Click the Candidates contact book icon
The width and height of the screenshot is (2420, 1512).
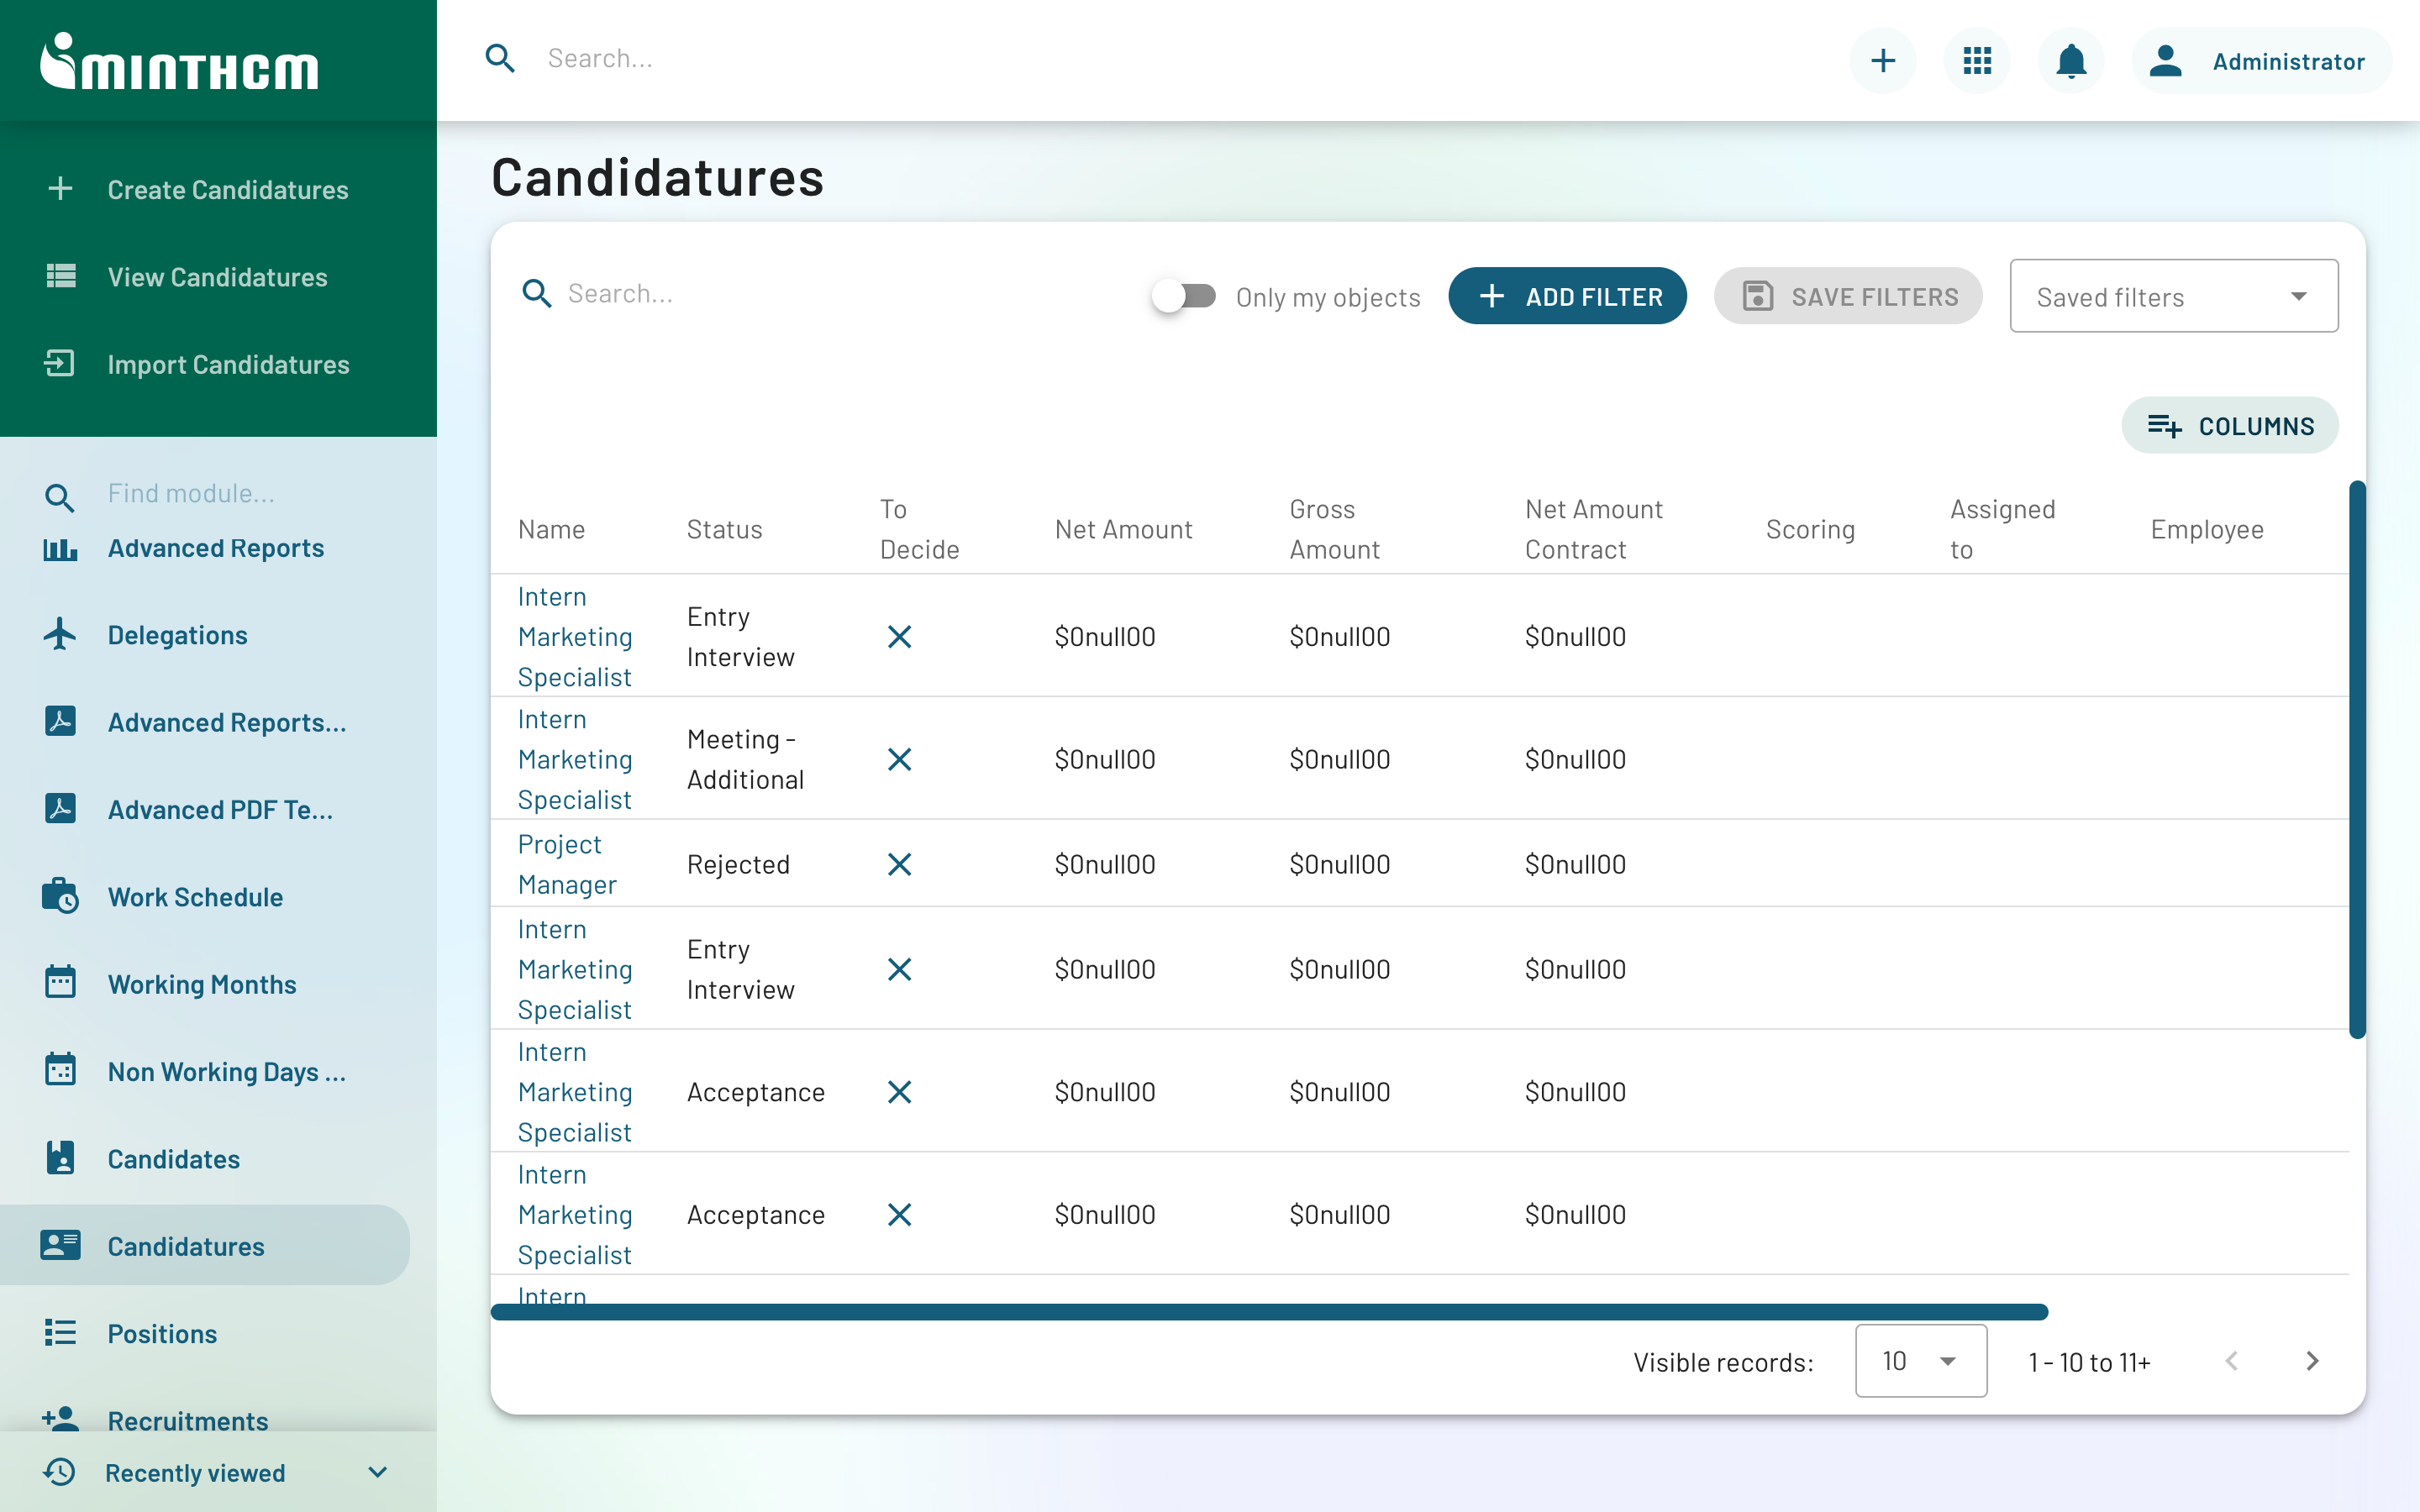pos(60,1159)
